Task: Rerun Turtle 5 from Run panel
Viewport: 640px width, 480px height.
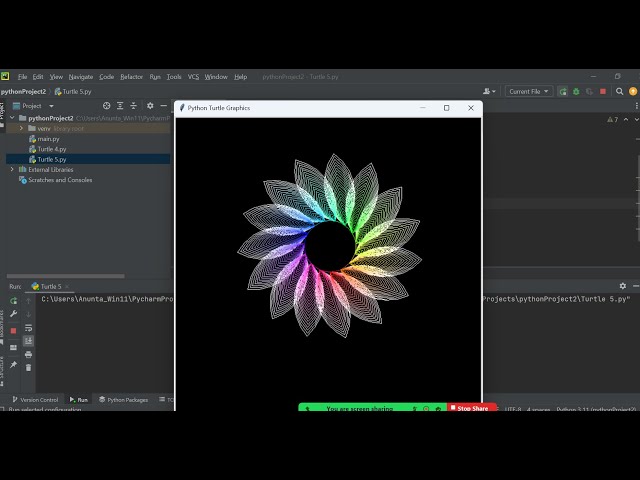Action: (13, 301)
